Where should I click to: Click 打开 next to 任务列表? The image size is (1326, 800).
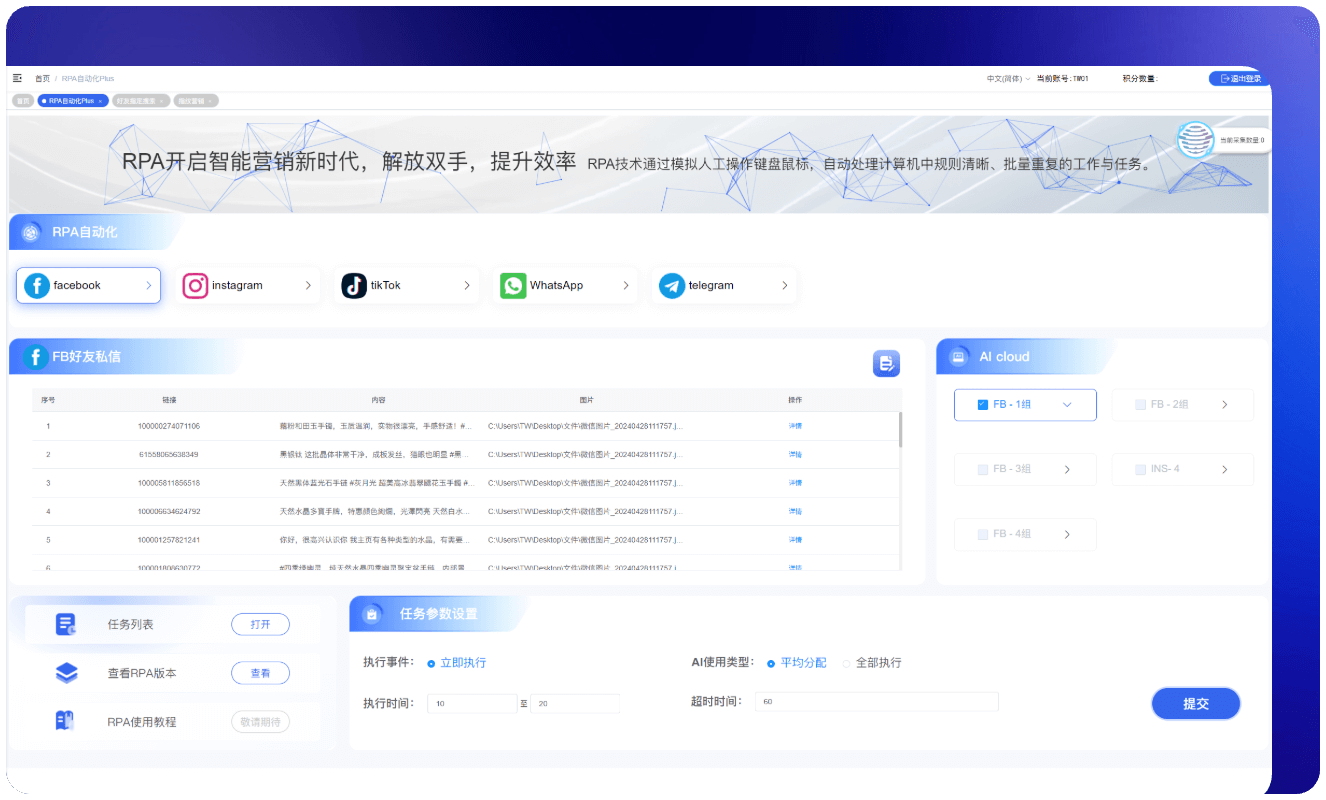point(260,625)
